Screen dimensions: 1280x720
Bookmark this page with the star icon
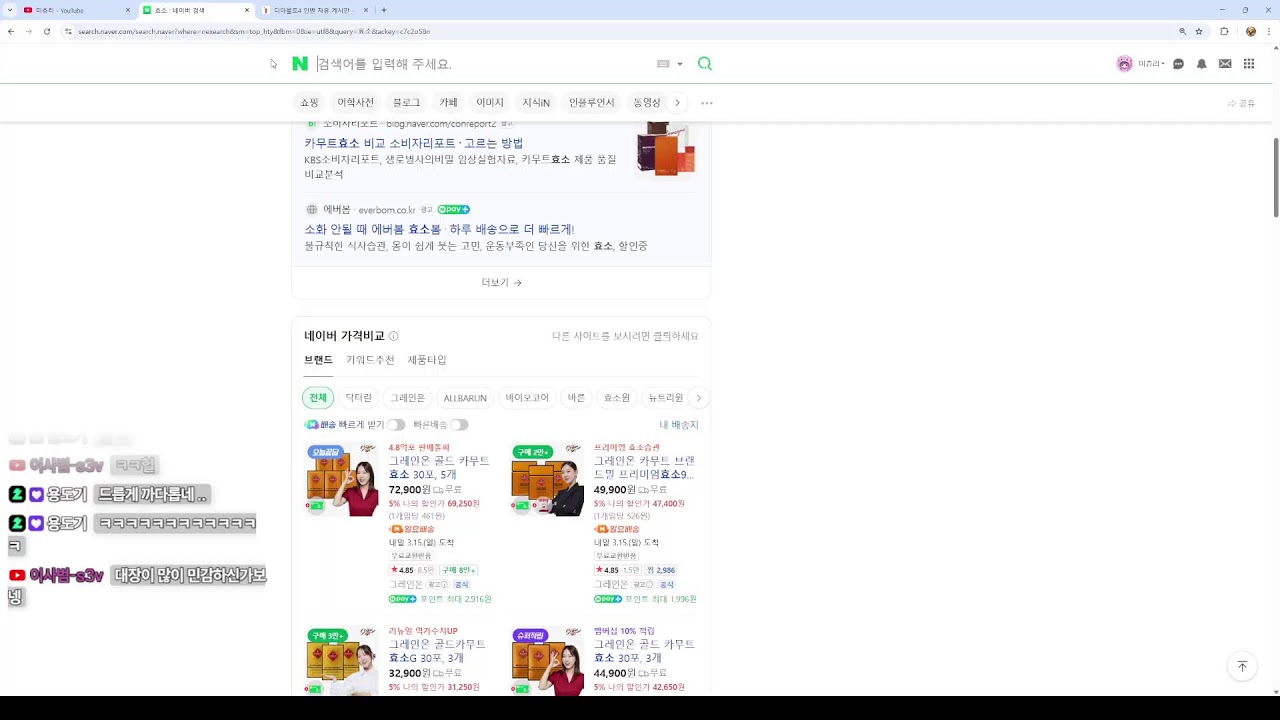(x=1199, y=31)
